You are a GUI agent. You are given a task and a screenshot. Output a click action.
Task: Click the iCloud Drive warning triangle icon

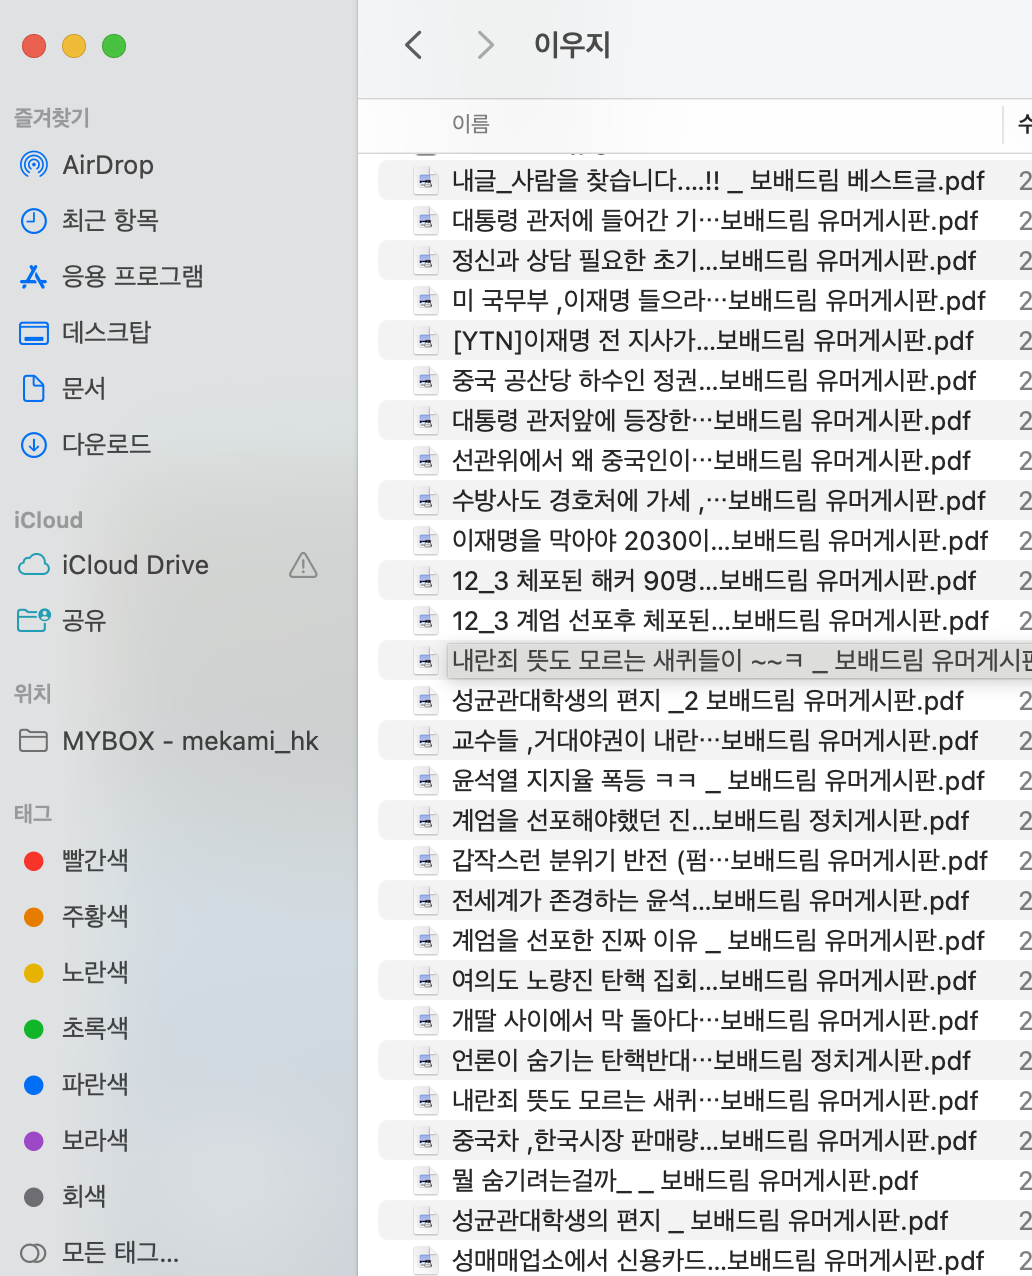tap(303, 566)
